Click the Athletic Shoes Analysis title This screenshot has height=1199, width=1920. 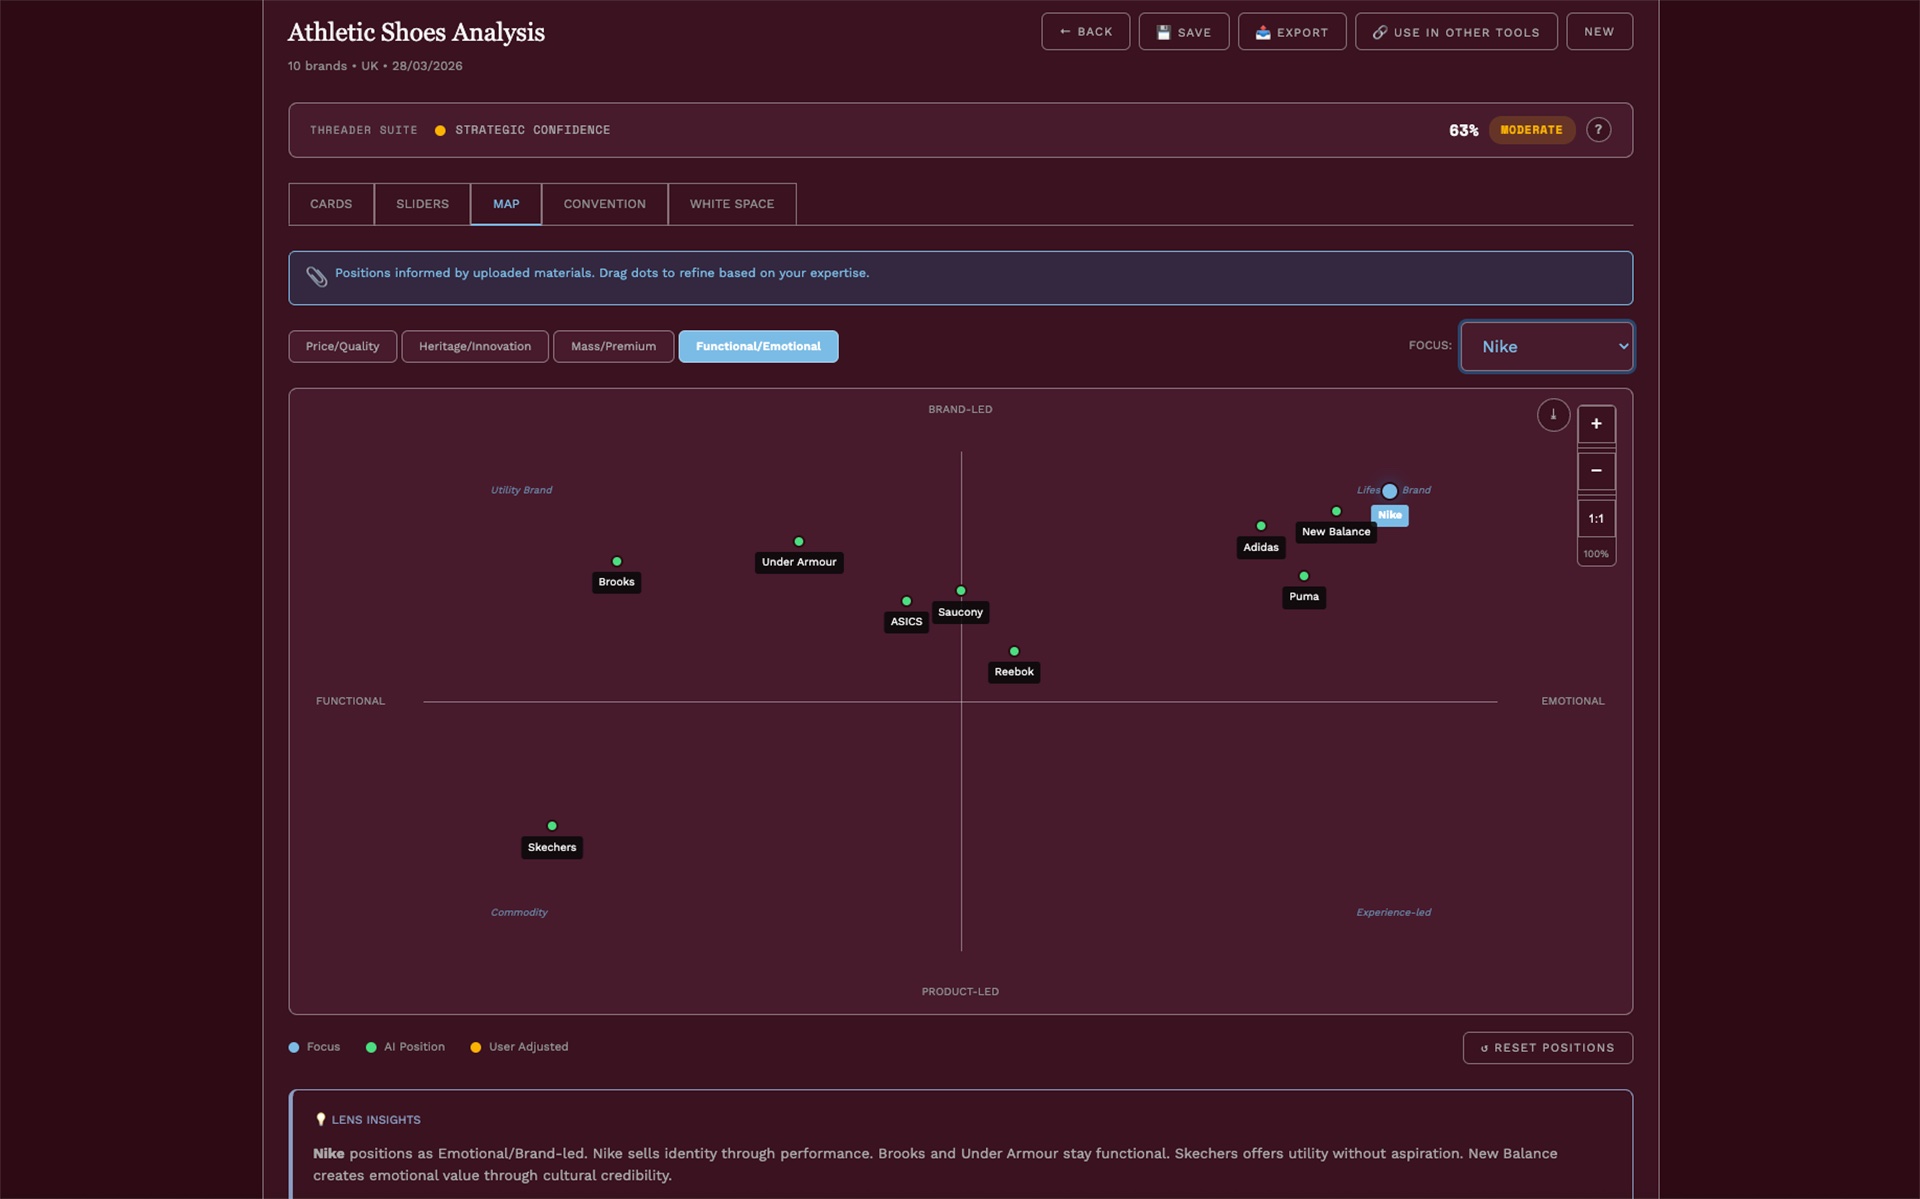click(x=416, y=32)
